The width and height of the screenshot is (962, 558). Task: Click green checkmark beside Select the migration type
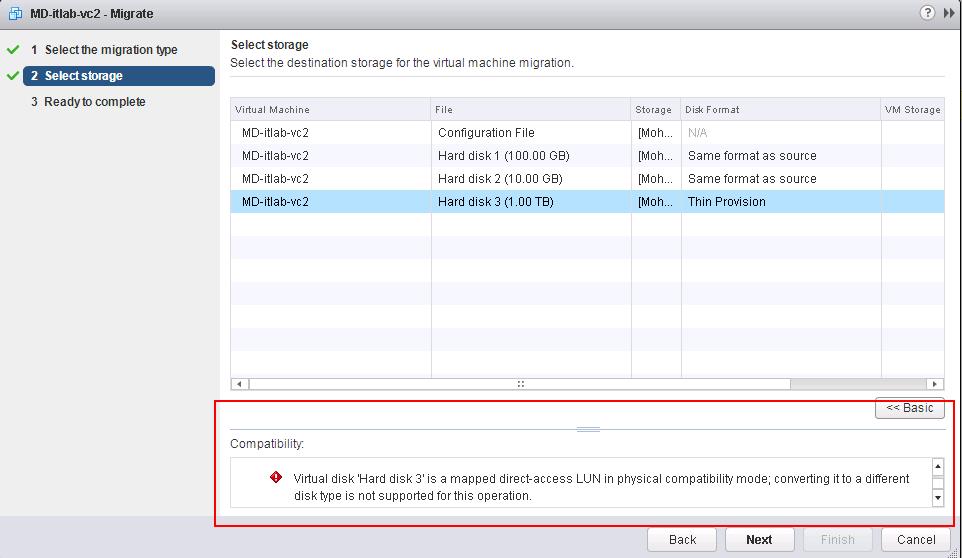(13, 50)
